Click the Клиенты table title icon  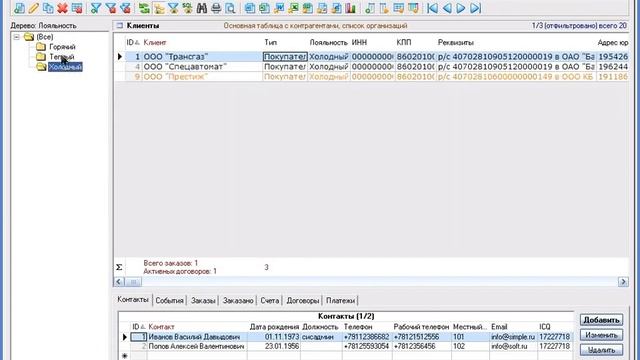pos(120,25)
